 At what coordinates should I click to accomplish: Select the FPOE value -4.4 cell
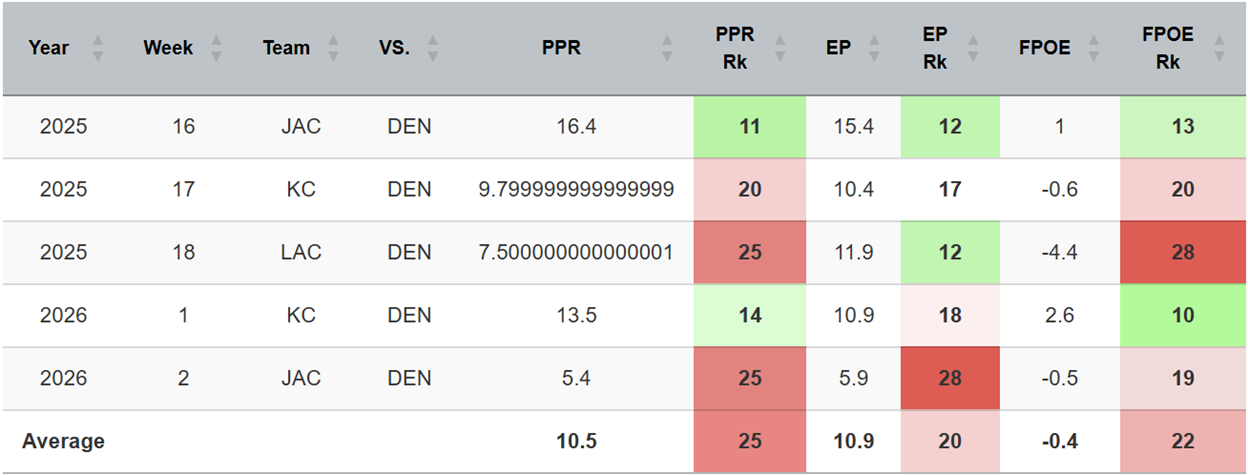(1062, 252)
